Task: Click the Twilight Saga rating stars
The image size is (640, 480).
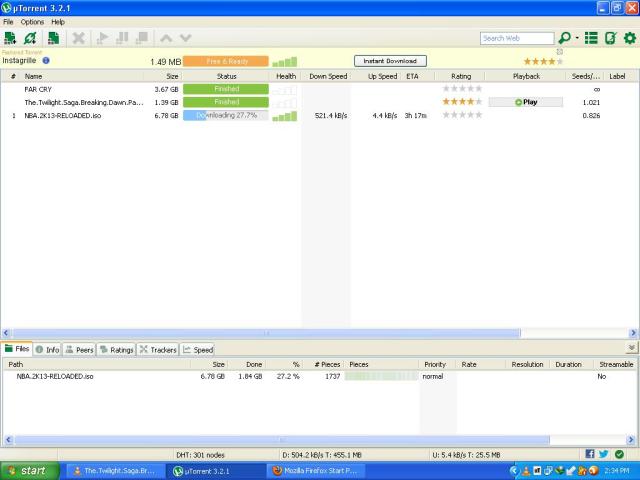Action: (x=462, y=101)
